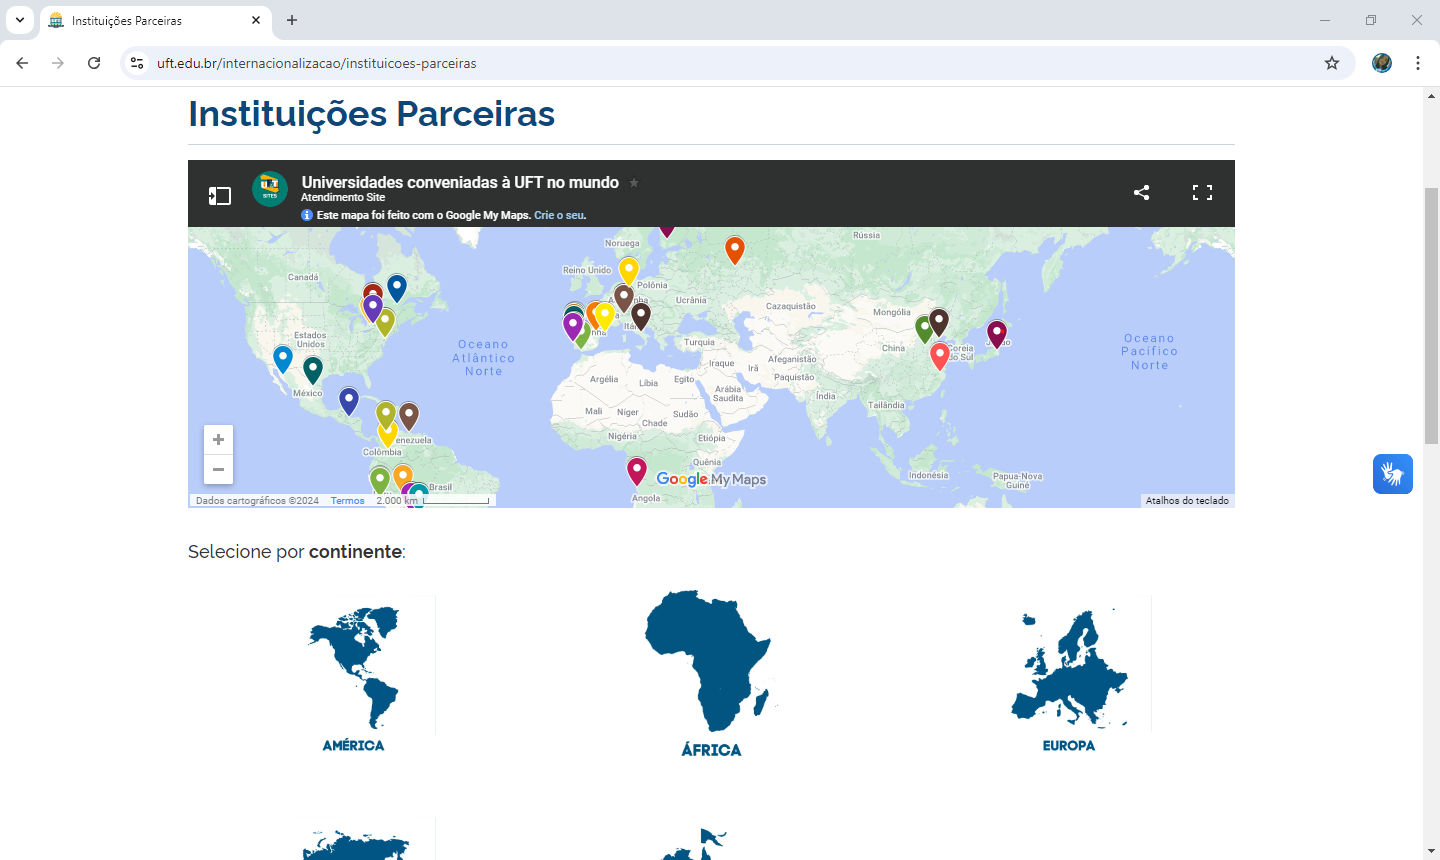The width and height of the screenshot is (1440, 860).
Task: Click the pink map pin above Angola
Action: [637, 469]
